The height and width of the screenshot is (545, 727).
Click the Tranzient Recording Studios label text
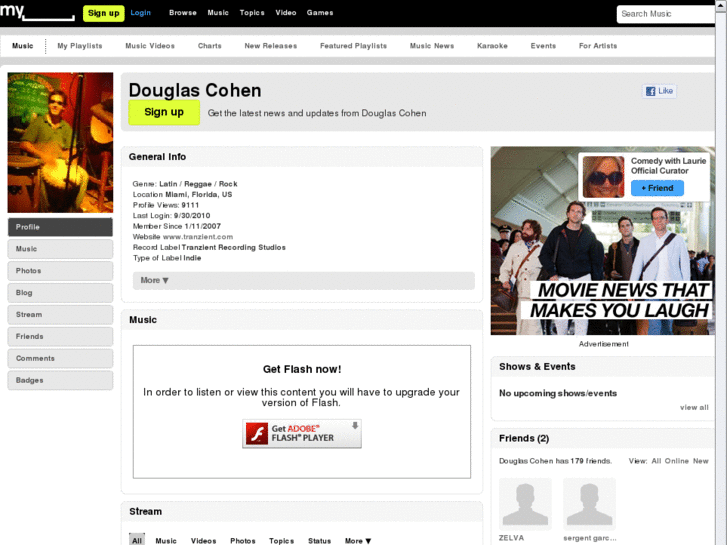(234, 248)
